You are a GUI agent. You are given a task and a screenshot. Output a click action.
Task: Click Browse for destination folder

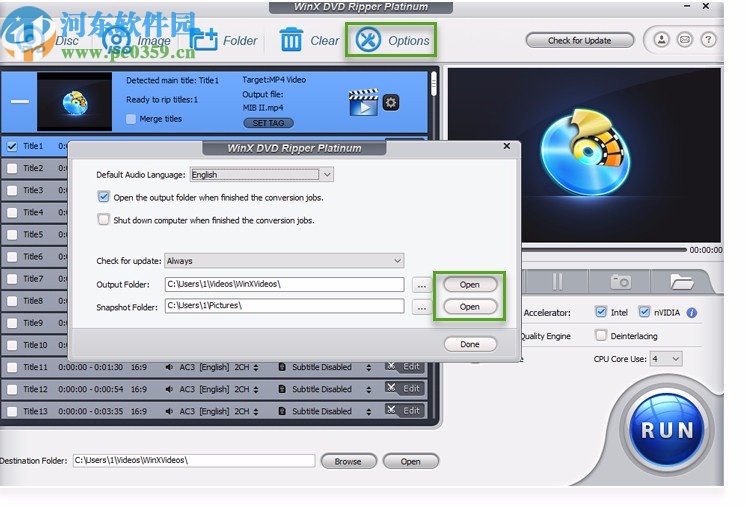point(348,461)
